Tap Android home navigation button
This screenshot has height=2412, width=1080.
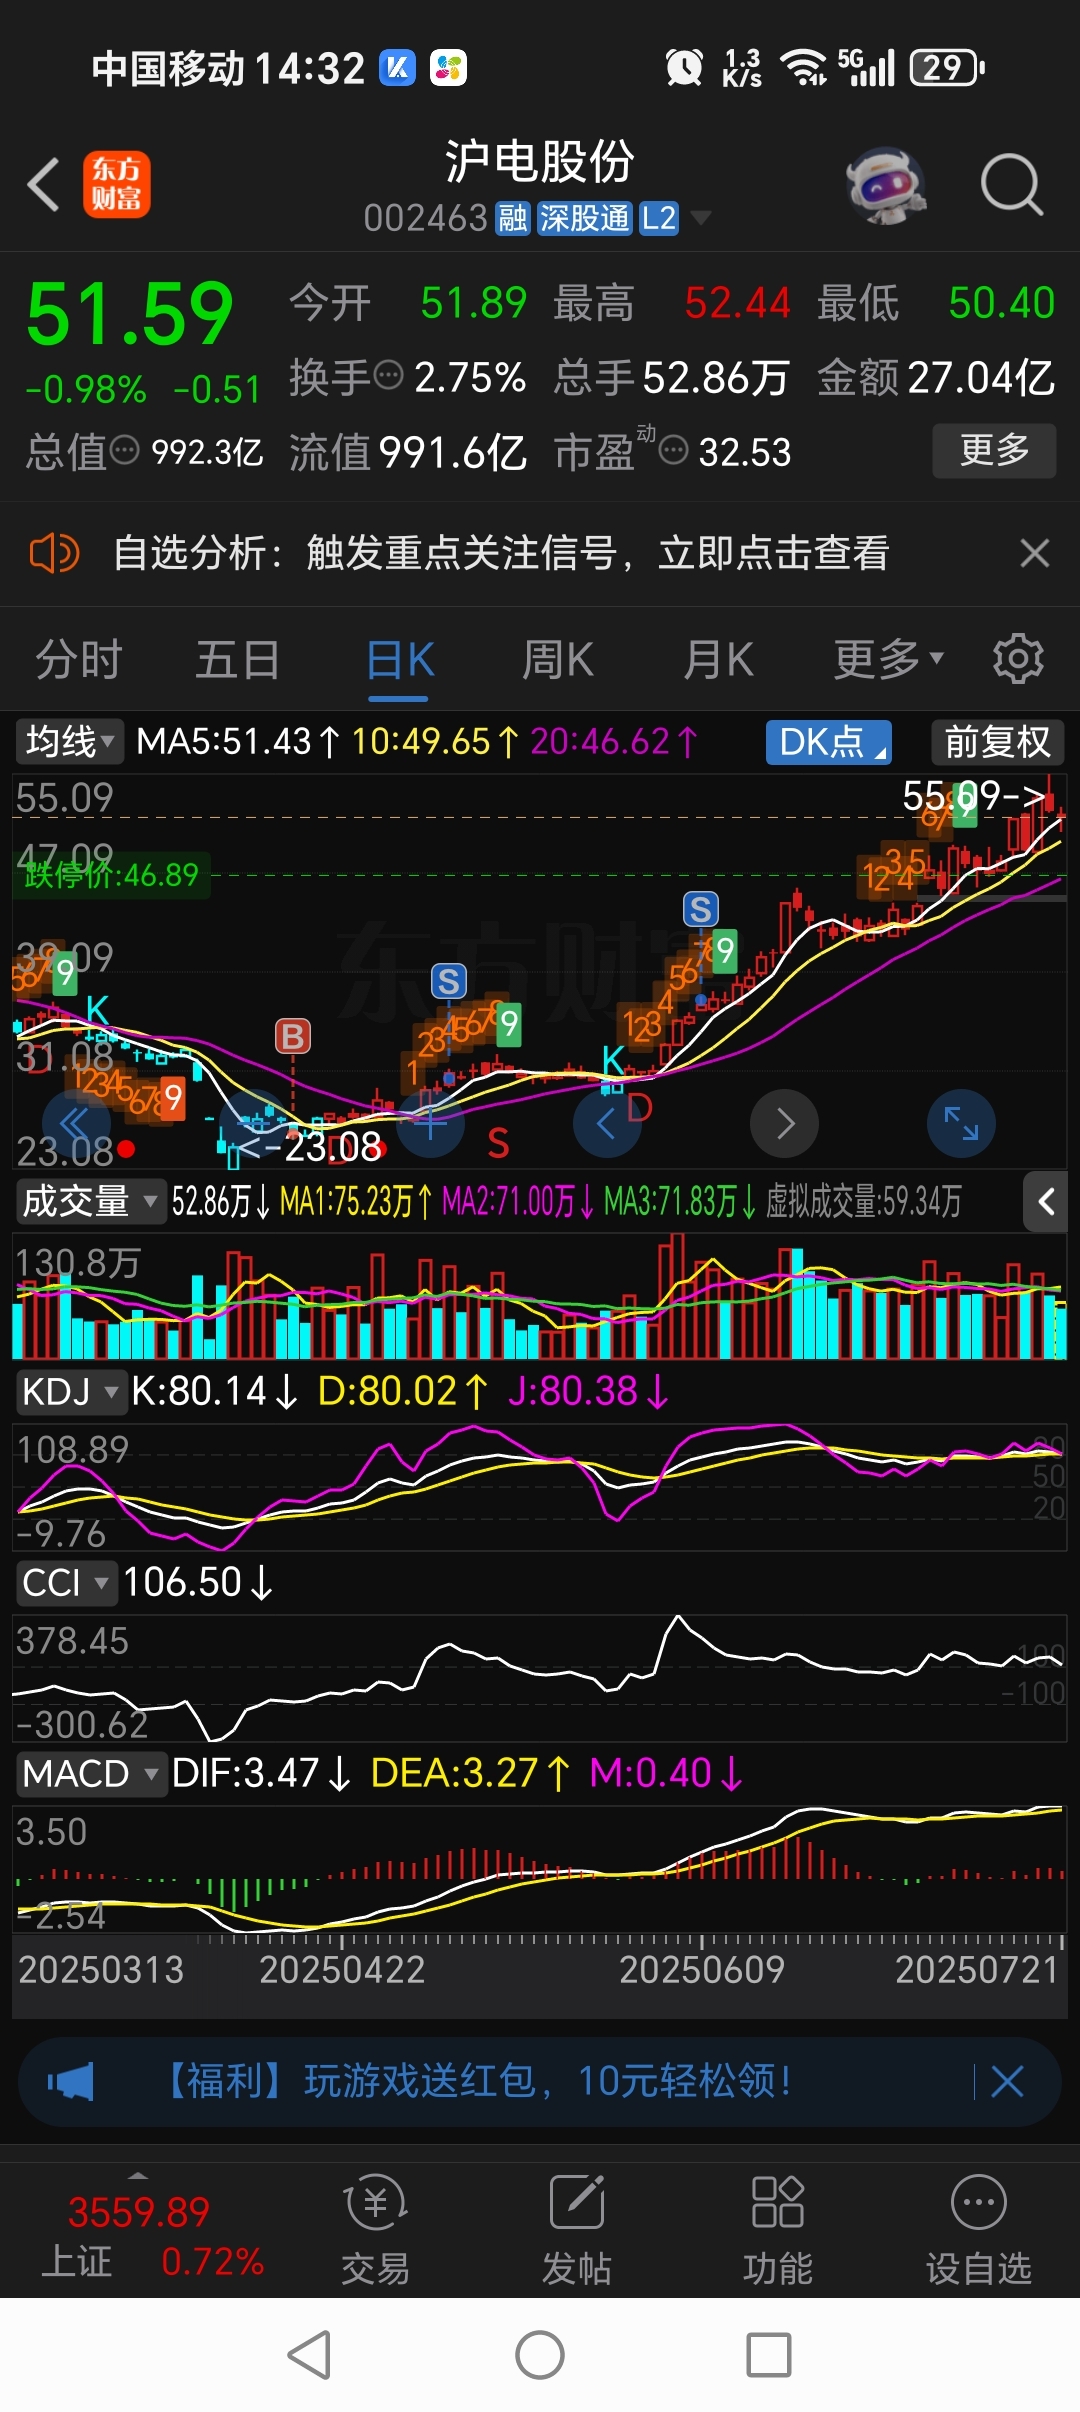540,2355
